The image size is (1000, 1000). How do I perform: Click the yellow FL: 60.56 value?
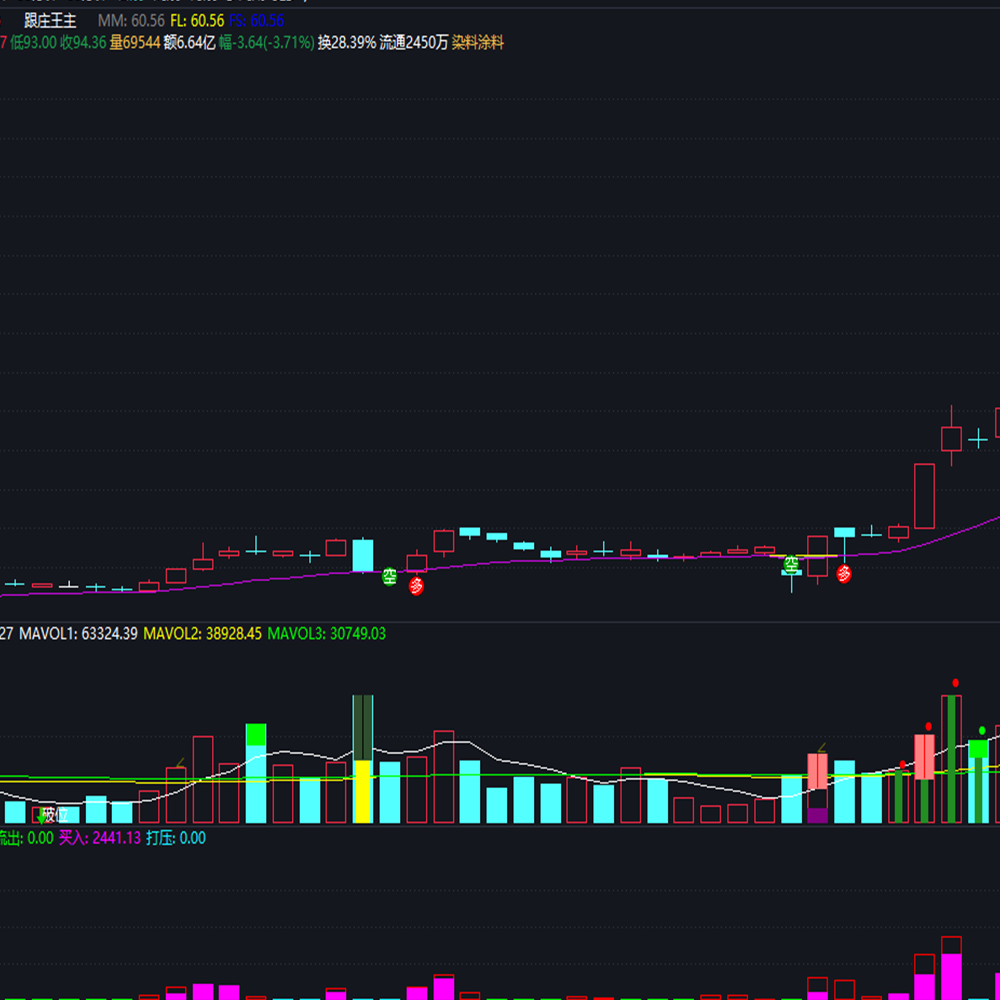[x=197, y=20]
